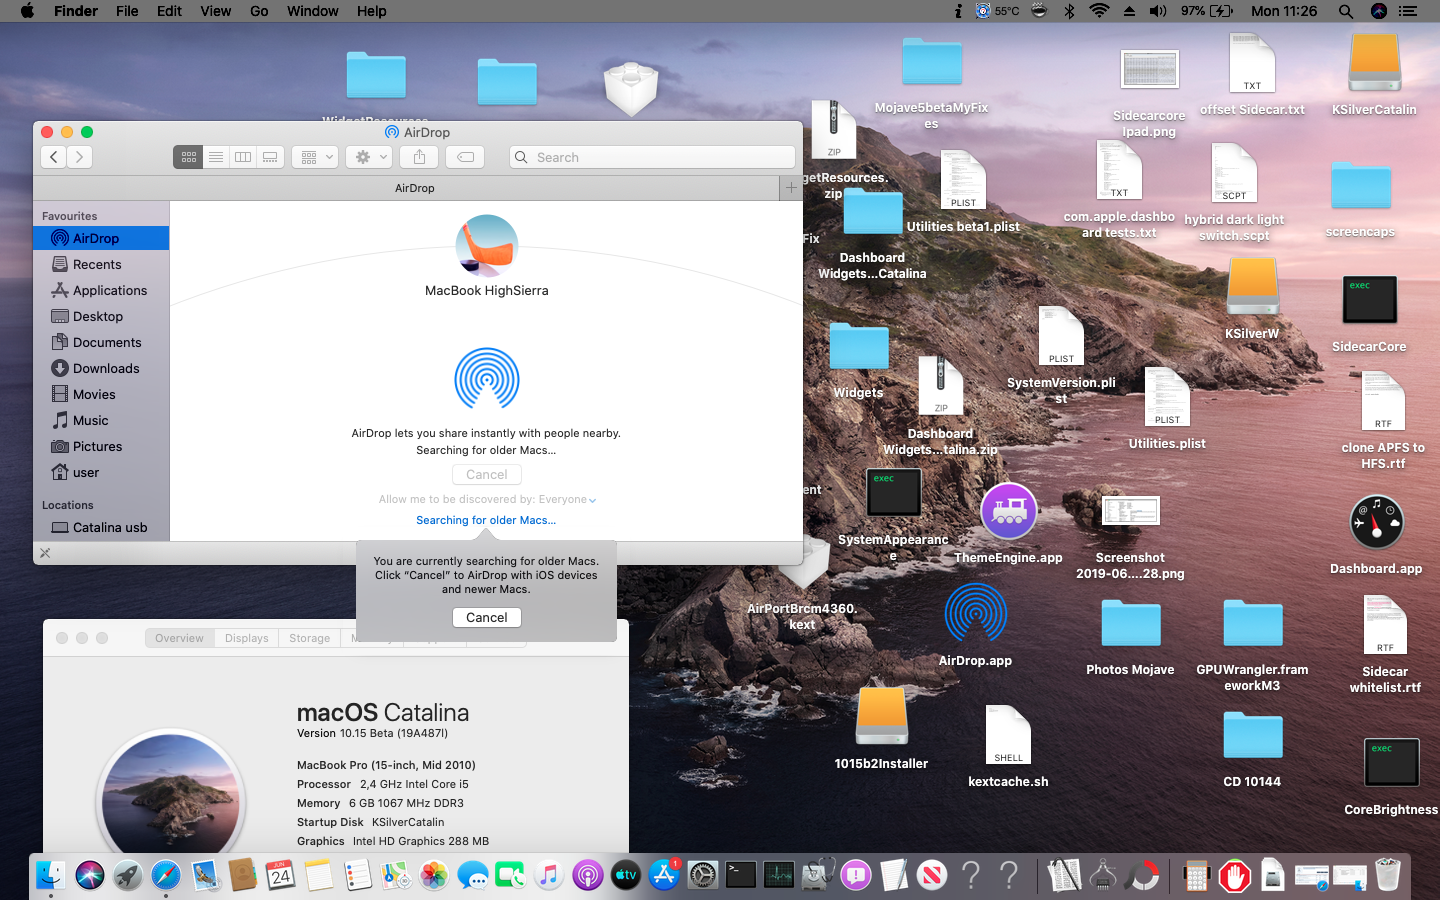The image size is (1440, 900).
Task: Click the greyed Cancel button in AirDrop pane
Action: pyautogui.click(x=487, y=474)
